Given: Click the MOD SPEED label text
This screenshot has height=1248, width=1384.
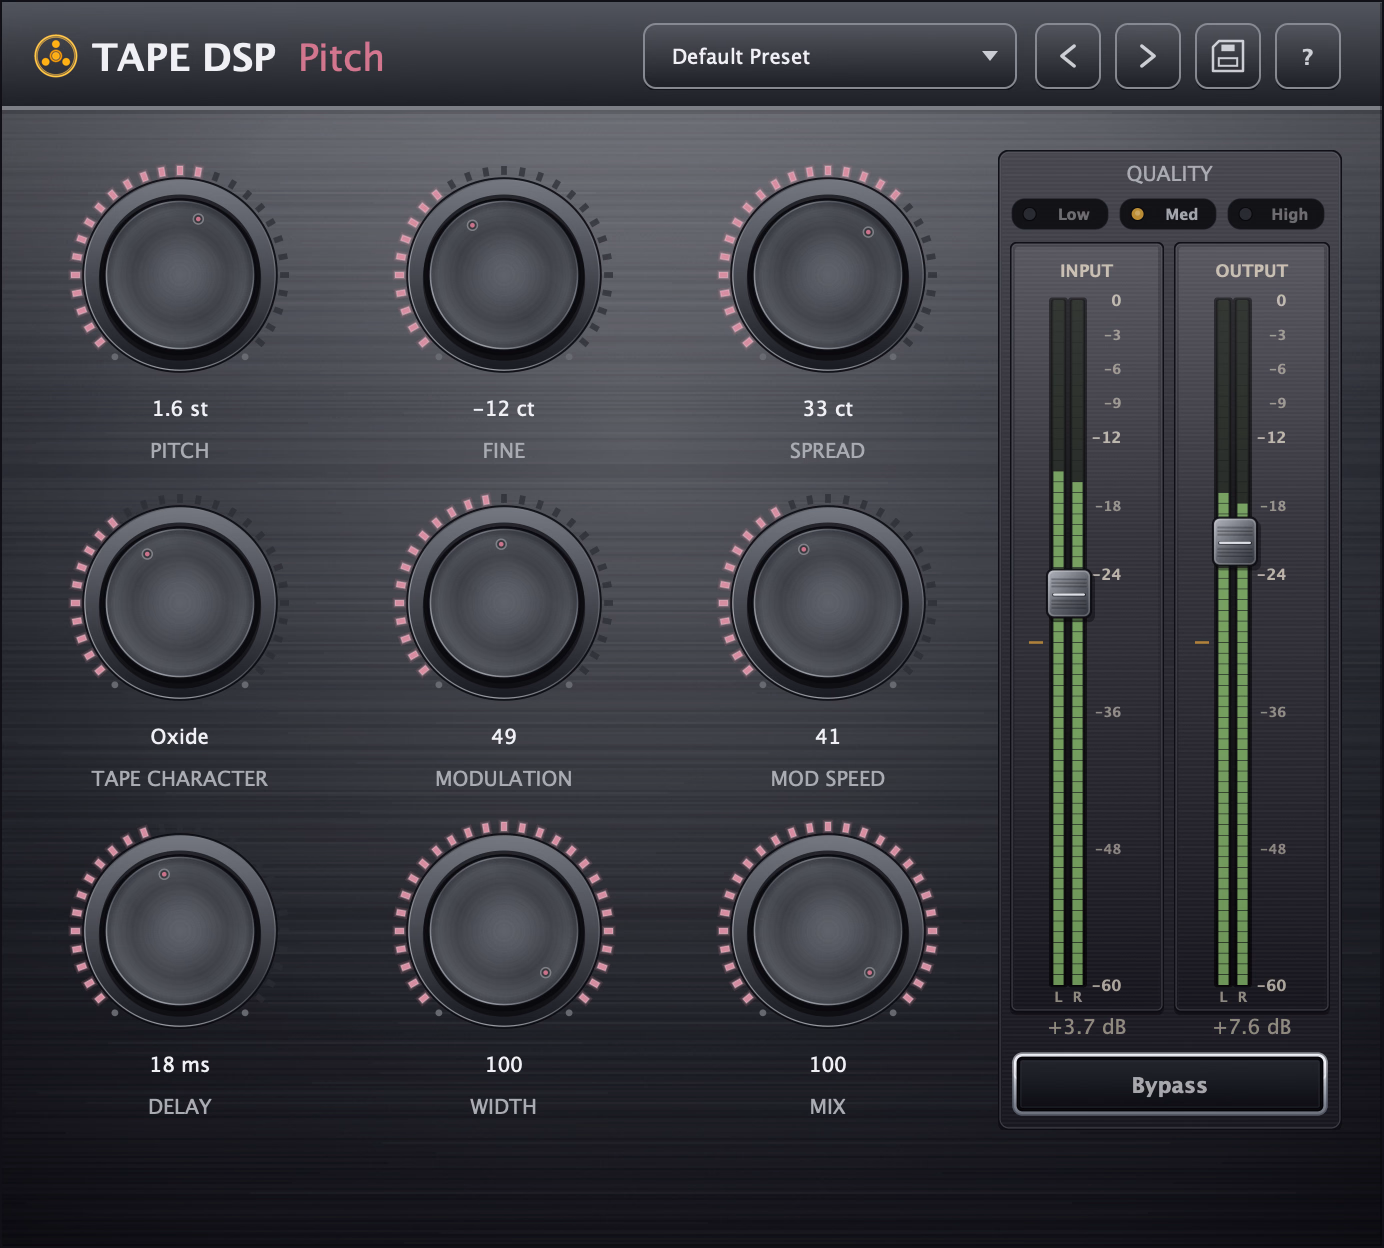Looking at the screenshot, I should (828, 779).
